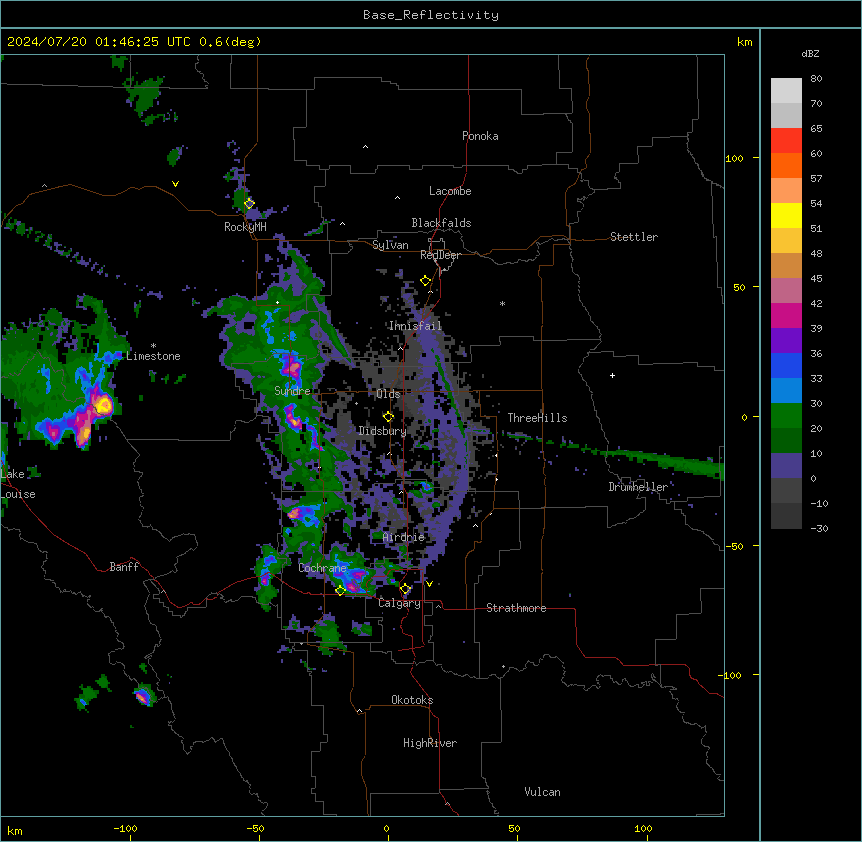
Task: Select the Okotoks label
Action: [412, 700]
